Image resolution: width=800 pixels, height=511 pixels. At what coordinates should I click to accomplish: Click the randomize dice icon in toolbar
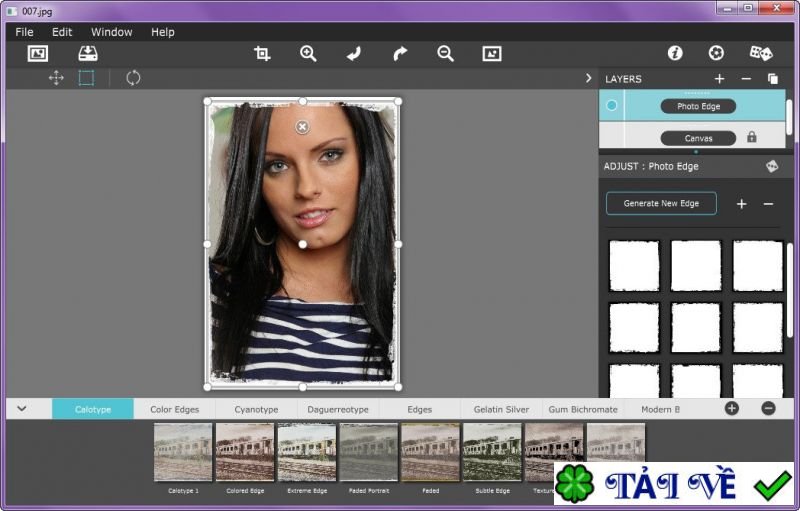pyautogui.click(x=761, y=53)
